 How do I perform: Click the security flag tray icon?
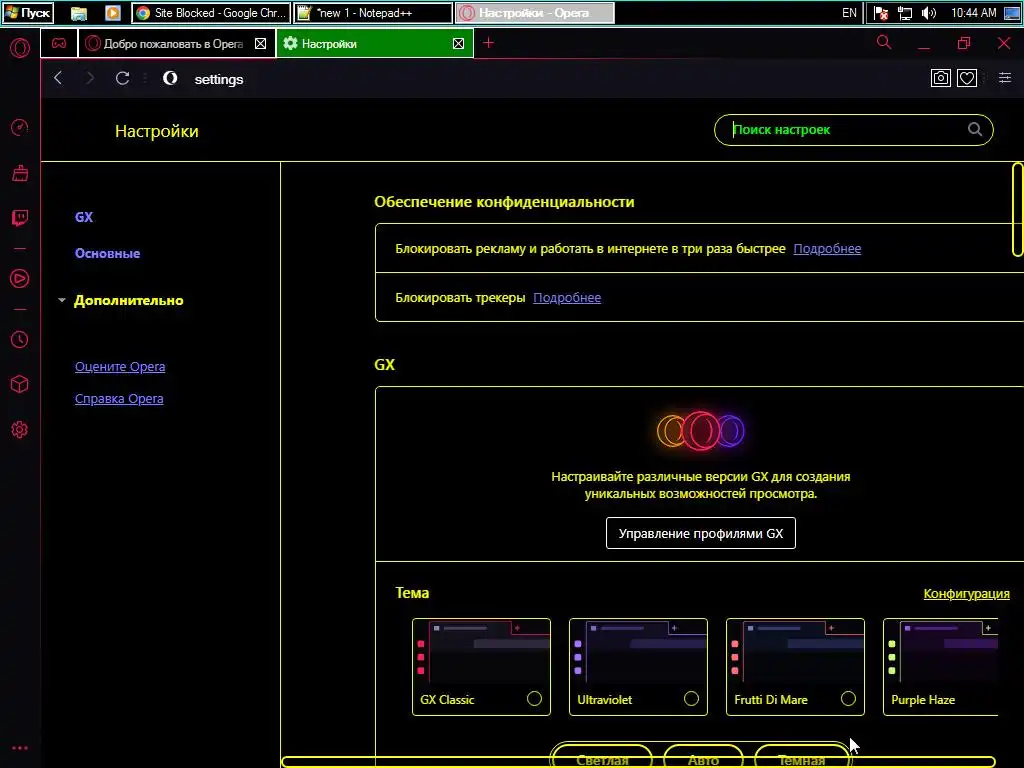(x=881, y=13)
